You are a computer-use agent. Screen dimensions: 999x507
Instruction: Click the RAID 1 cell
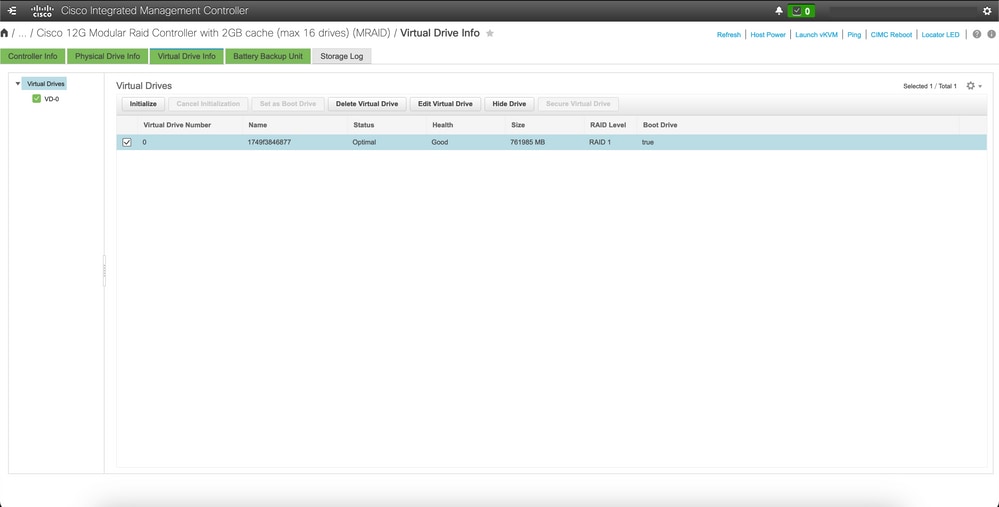(600, 143)
